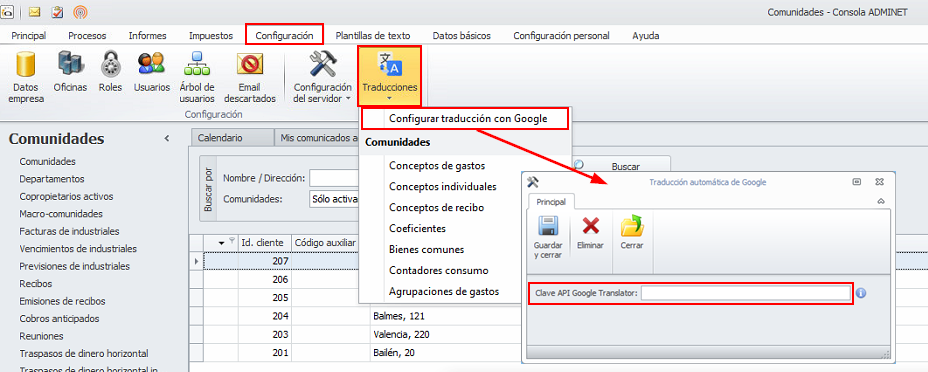Choose Contadores consumo menu item
The image size is (928, 372).
pyautogui.click(x=439, y=270)
